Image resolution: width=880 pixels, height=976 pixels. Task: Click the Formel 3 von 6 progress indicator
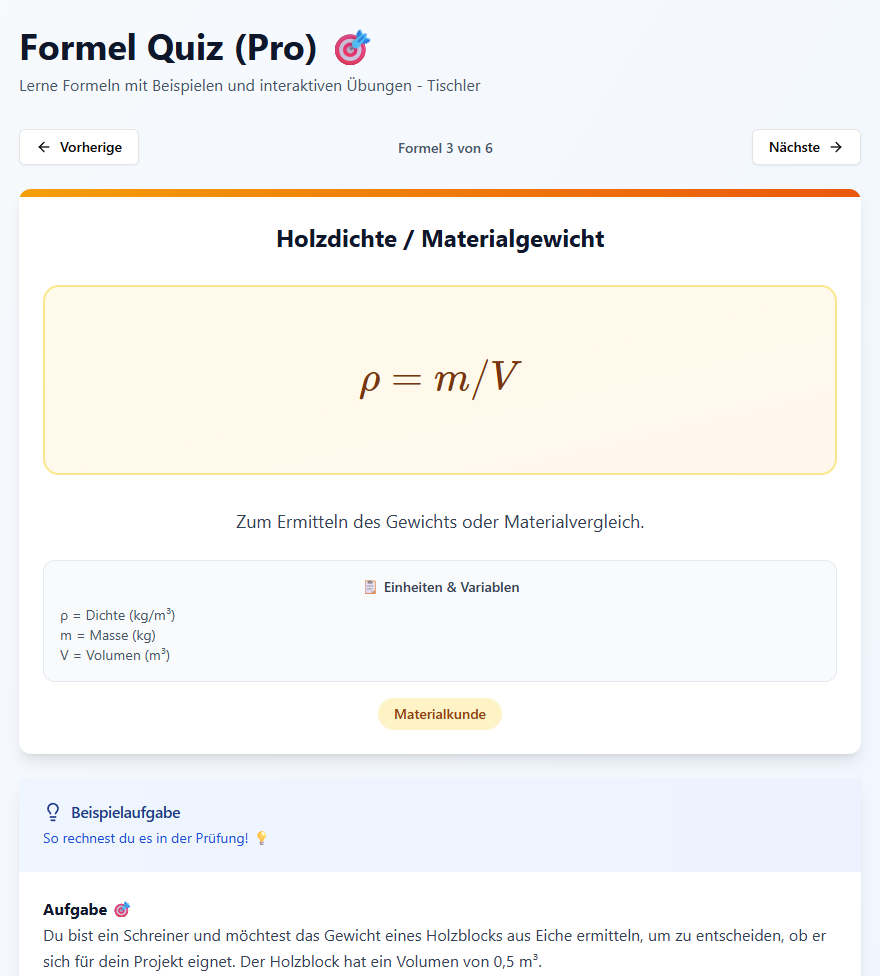(445, 148)
